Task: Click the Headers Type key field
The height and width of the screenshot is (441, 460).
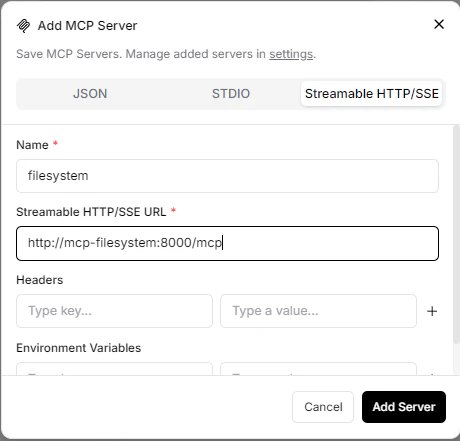Action: 114,311
